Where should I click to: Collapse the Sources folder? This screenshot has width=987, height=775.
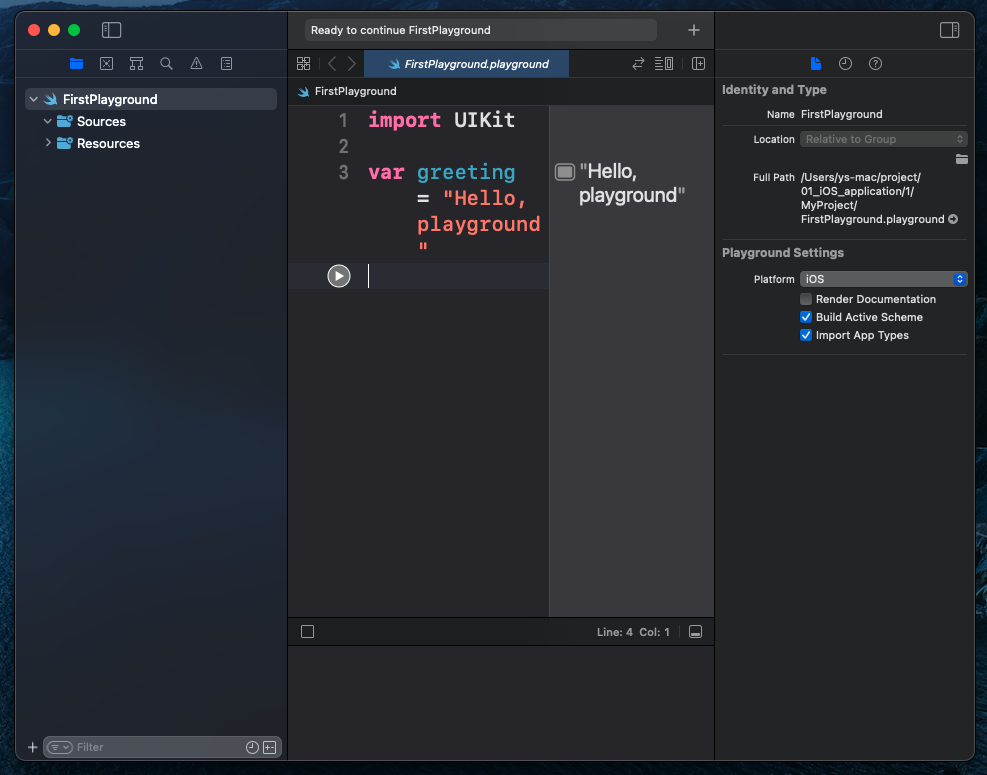pos(47,121)
